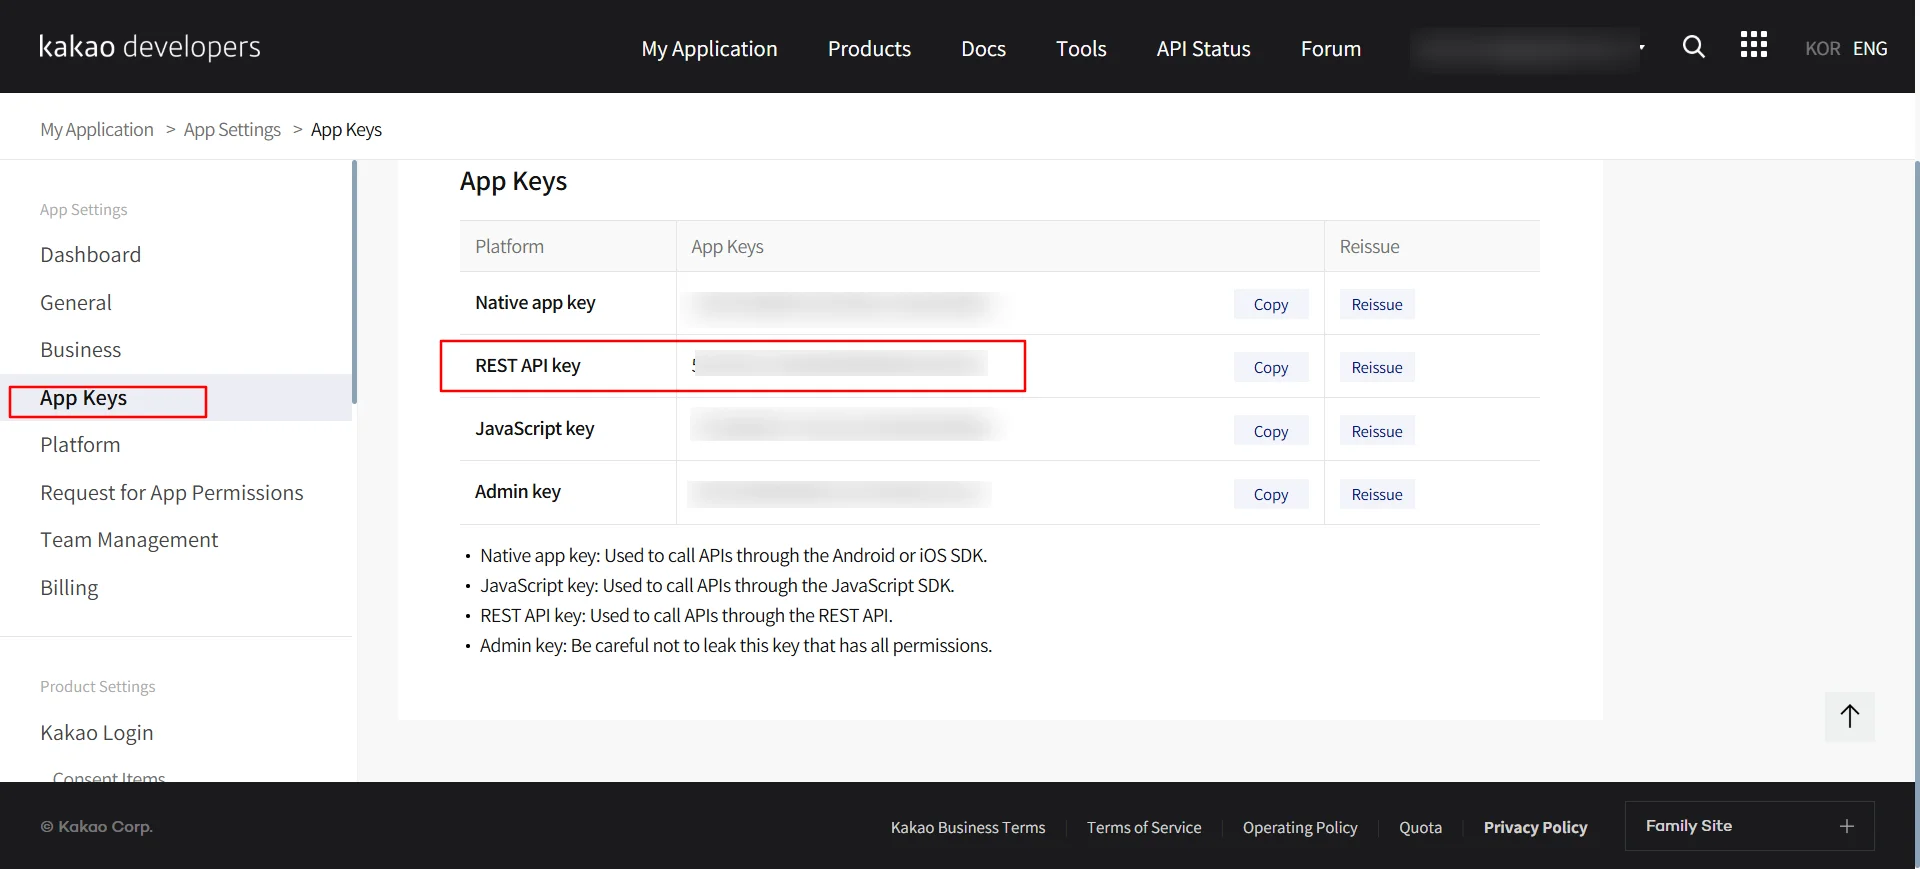Switch language to ENG
1920x869 pixels.
[1870, 49]
